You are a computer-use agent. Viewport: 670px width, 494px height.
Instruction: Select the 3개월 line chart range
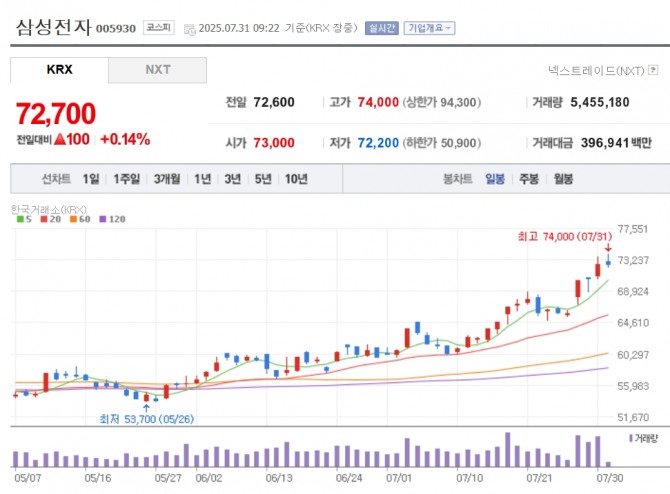coord(167,179)
